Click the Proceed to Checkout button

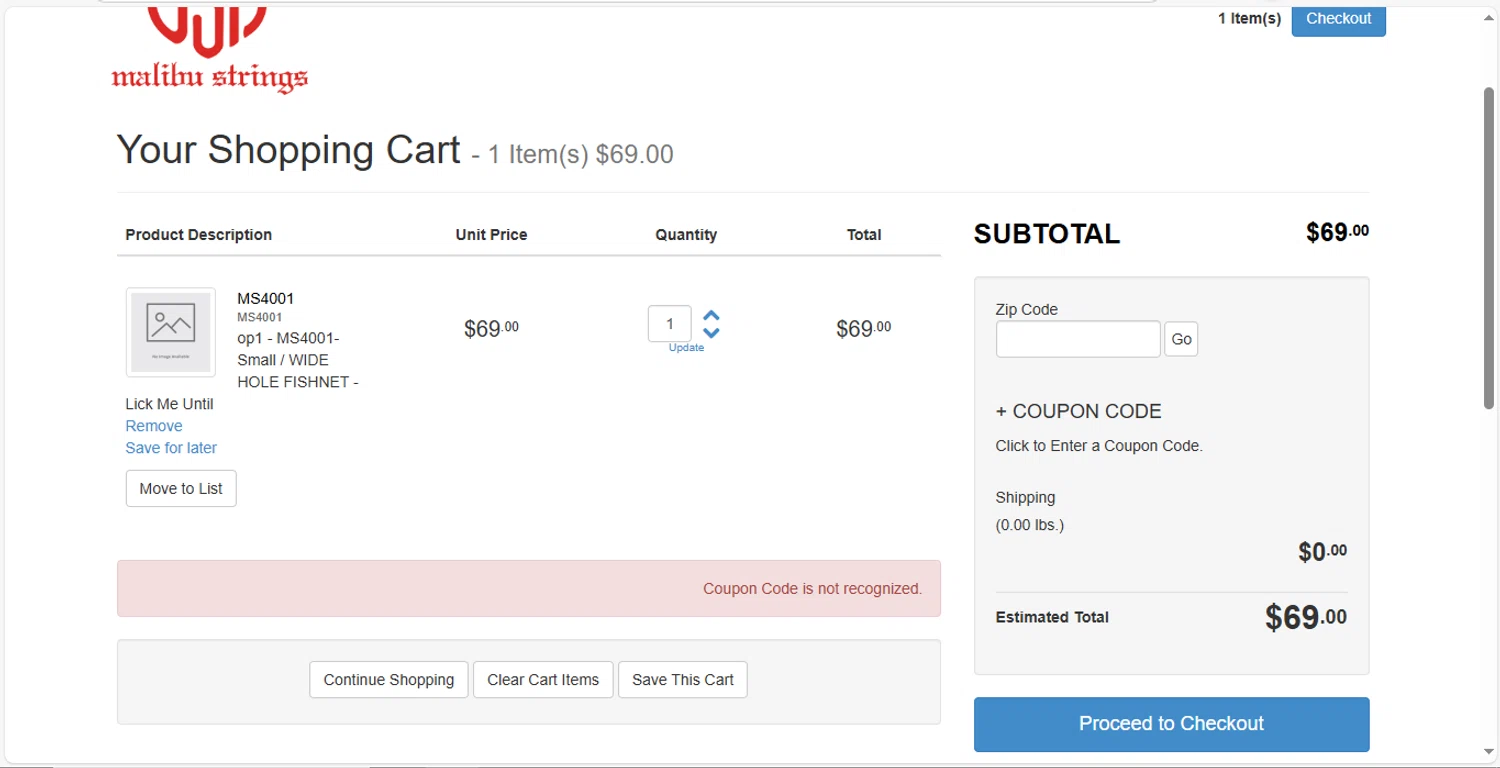click(1171, 724)
